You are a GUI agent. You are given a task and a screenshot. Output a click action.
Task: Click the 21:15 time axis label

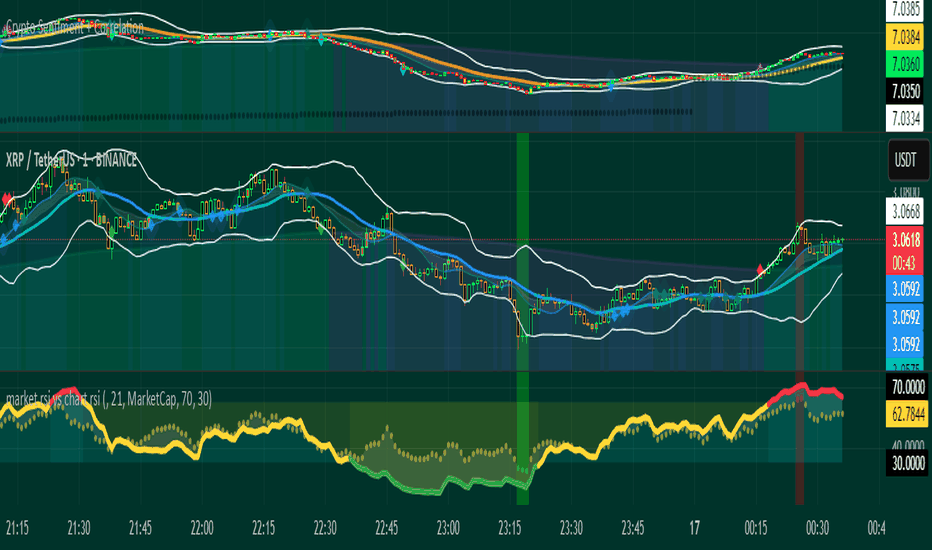point(17,527)
